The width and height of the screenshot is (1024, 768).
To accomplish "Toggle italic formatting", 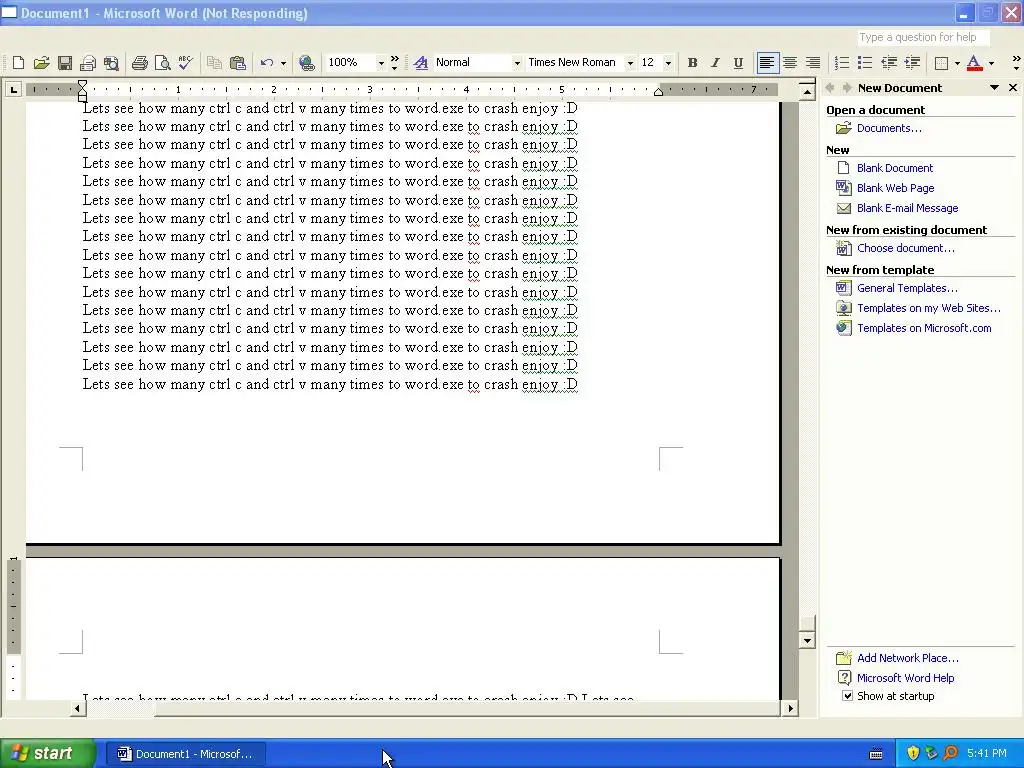I will [715, 63].
